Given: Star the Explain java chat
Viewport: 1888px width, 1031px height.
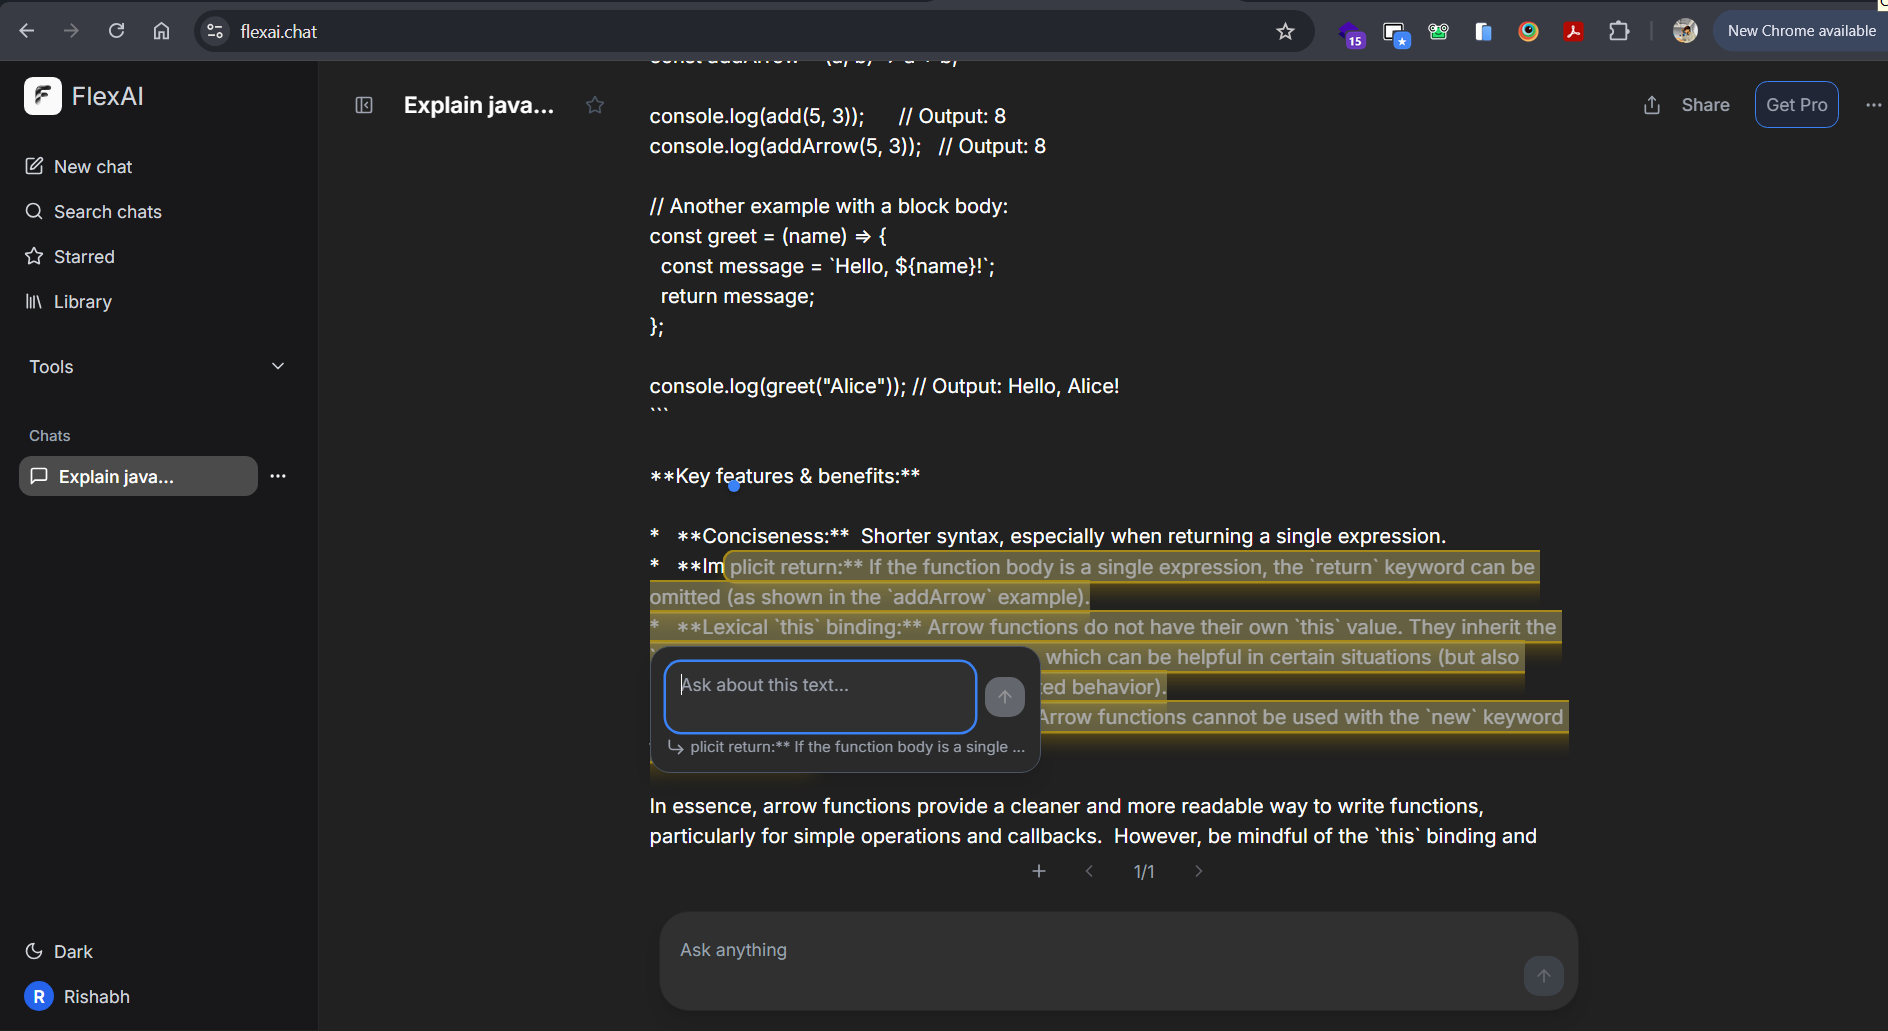Looking at the screenshot, I should click(x=595, y=105).
